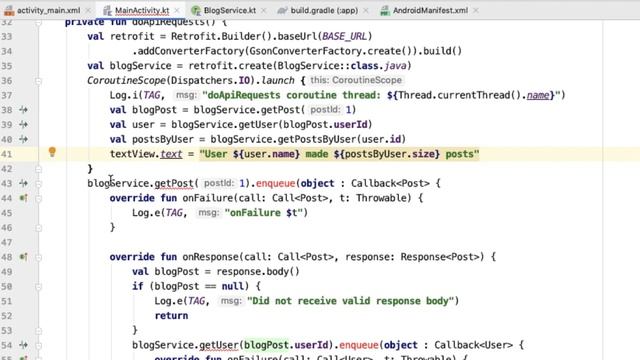Click the suspend call gutter icon on line 40
This screenshot has width=640, height=360.
(23, 139)
